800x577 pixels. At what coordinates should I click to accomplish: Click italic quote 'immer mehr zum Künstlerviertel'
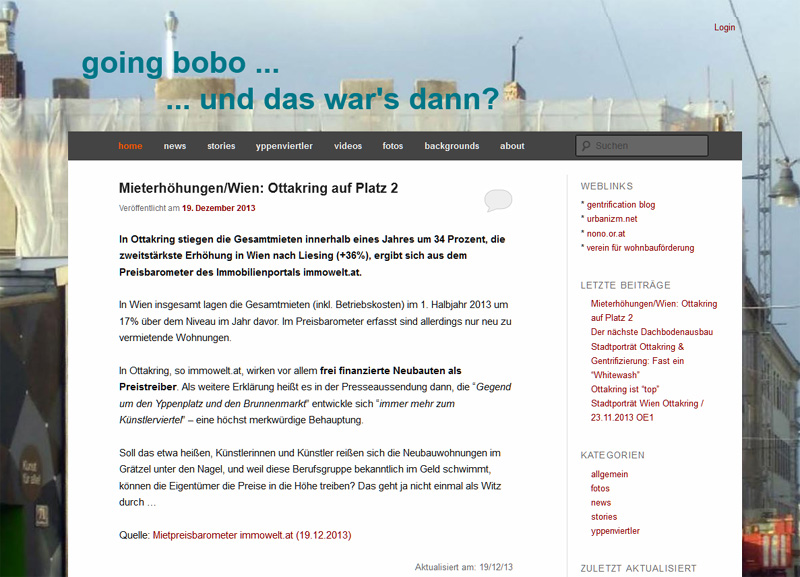click(287, 412)
